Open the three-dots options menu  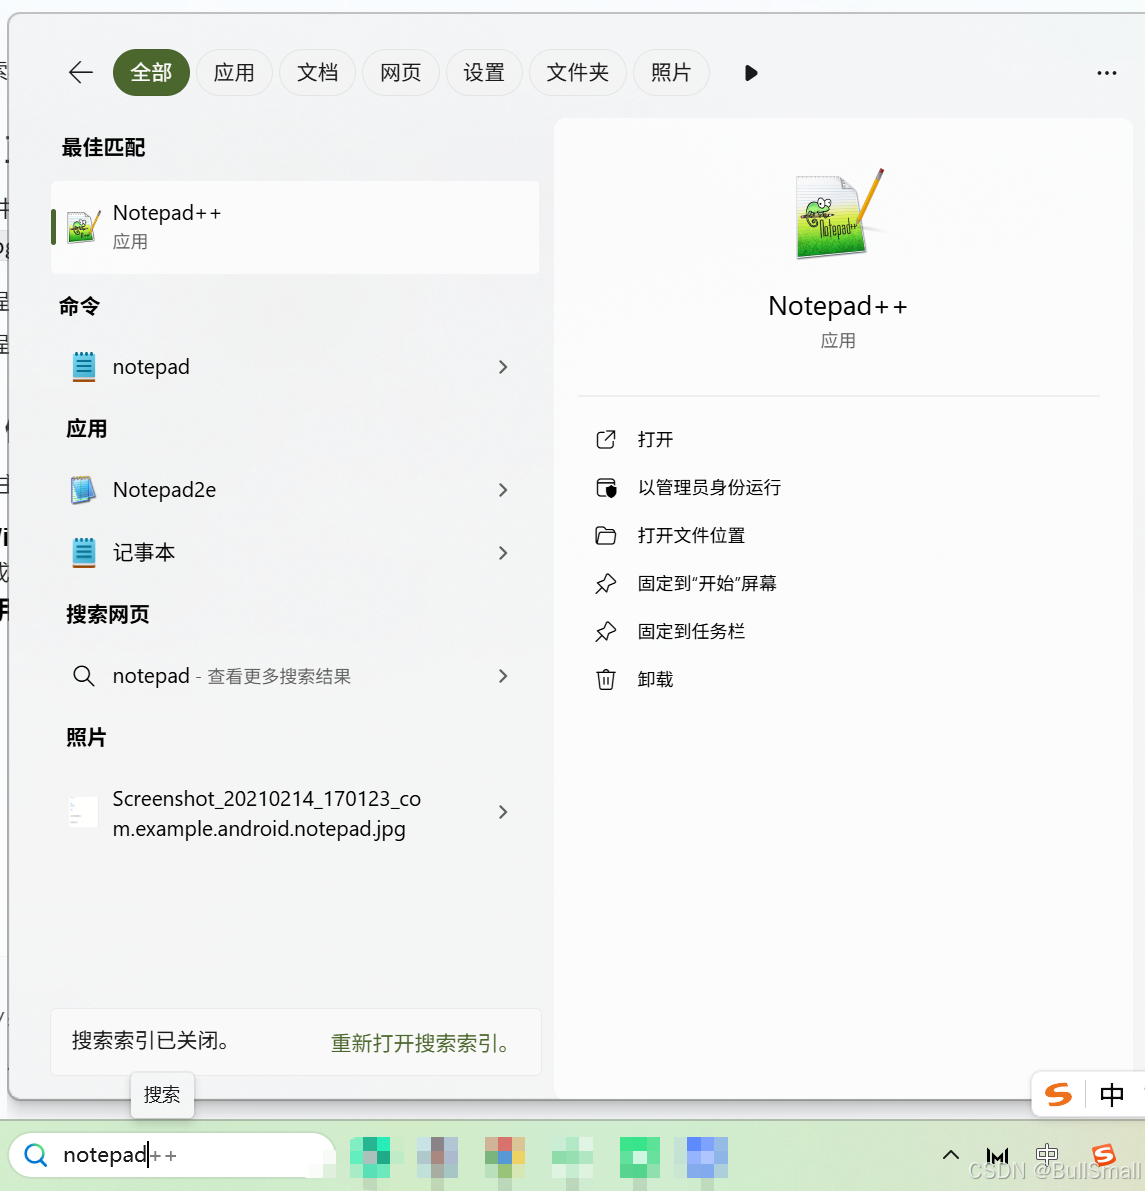point(1106,73)
